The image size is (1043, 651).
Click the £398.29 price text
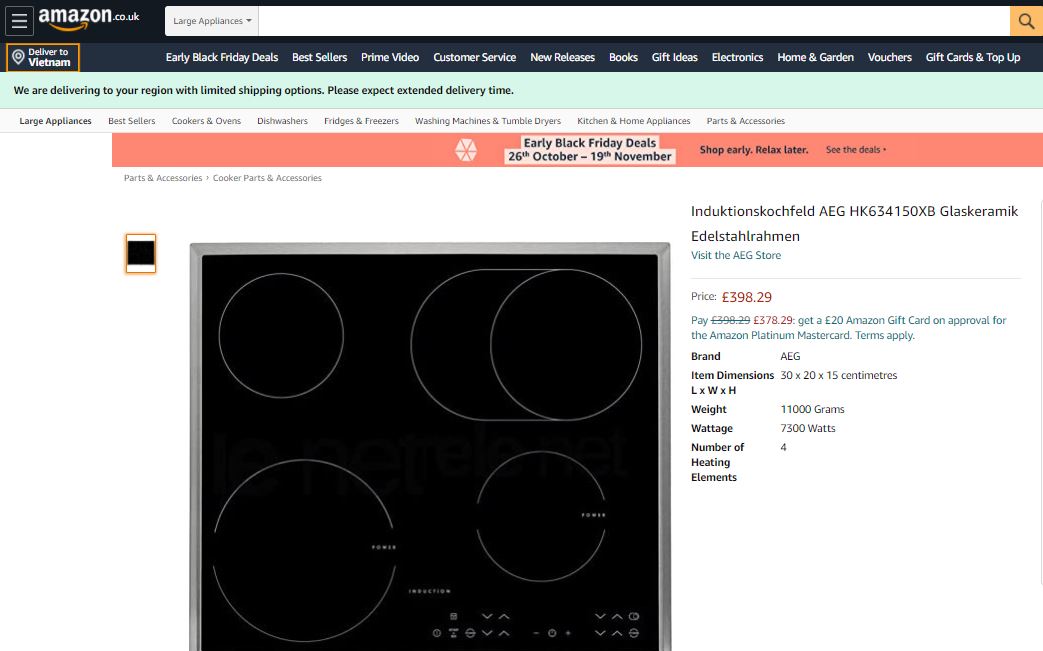[746, 297]
